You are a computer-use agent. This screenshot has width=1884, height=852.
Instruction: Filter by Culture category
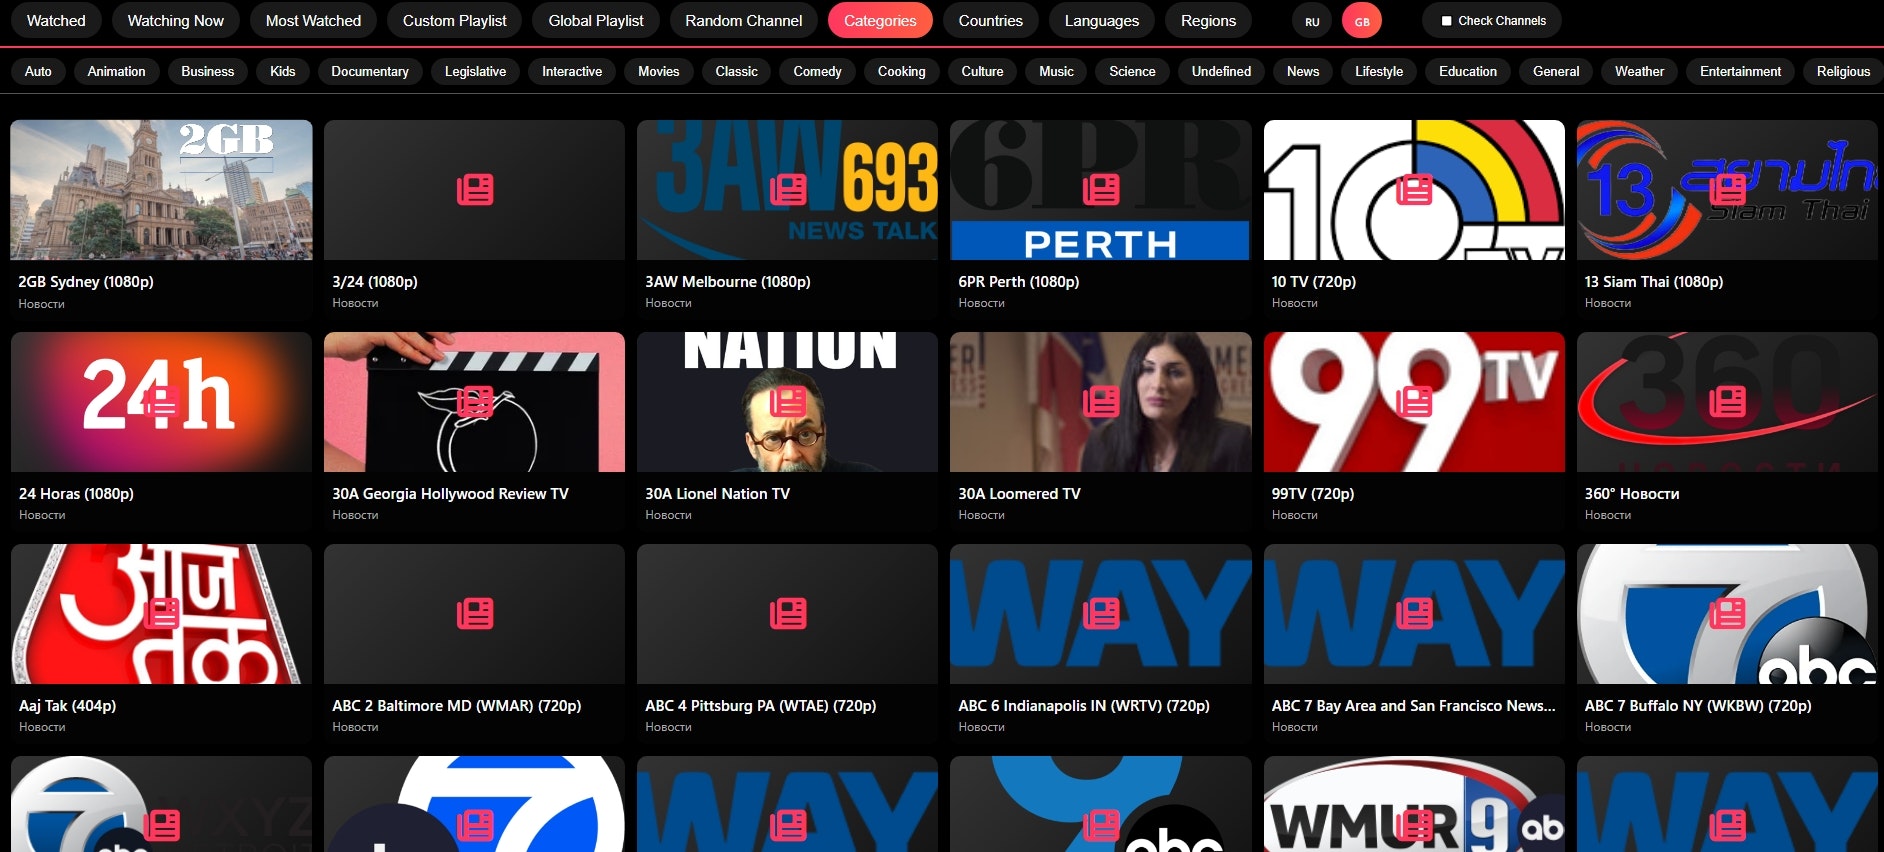(x=982, y=71)
